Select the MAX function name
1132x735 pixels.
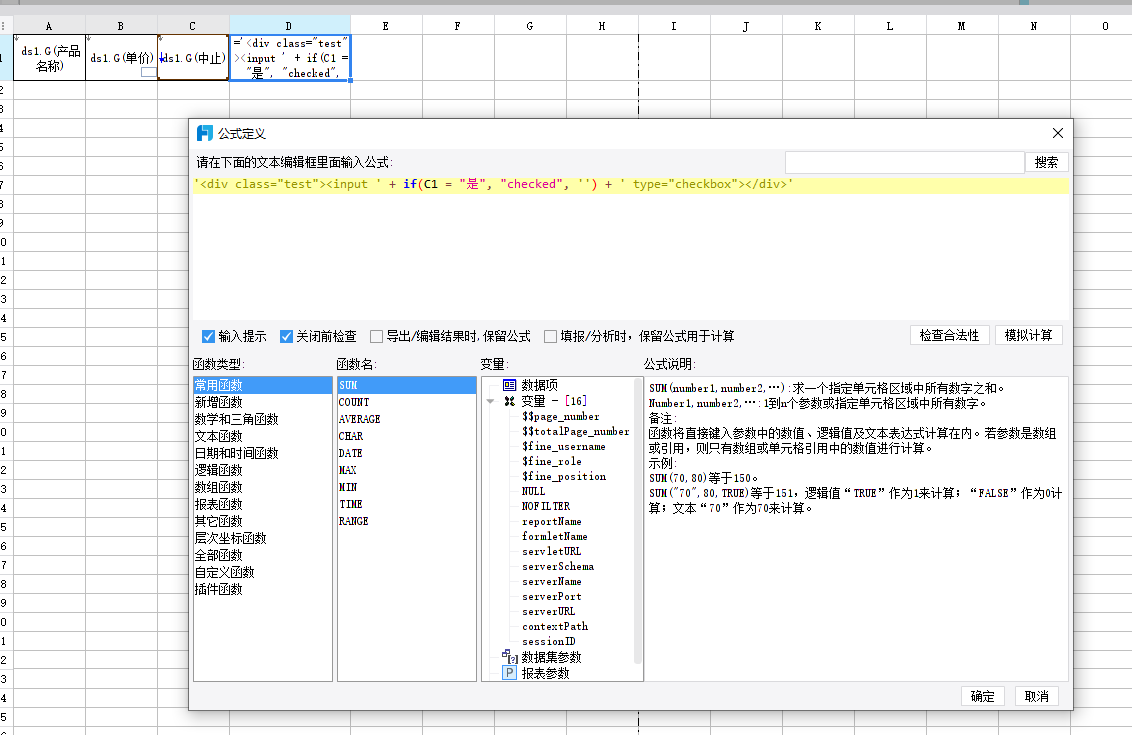click(406, 471)
